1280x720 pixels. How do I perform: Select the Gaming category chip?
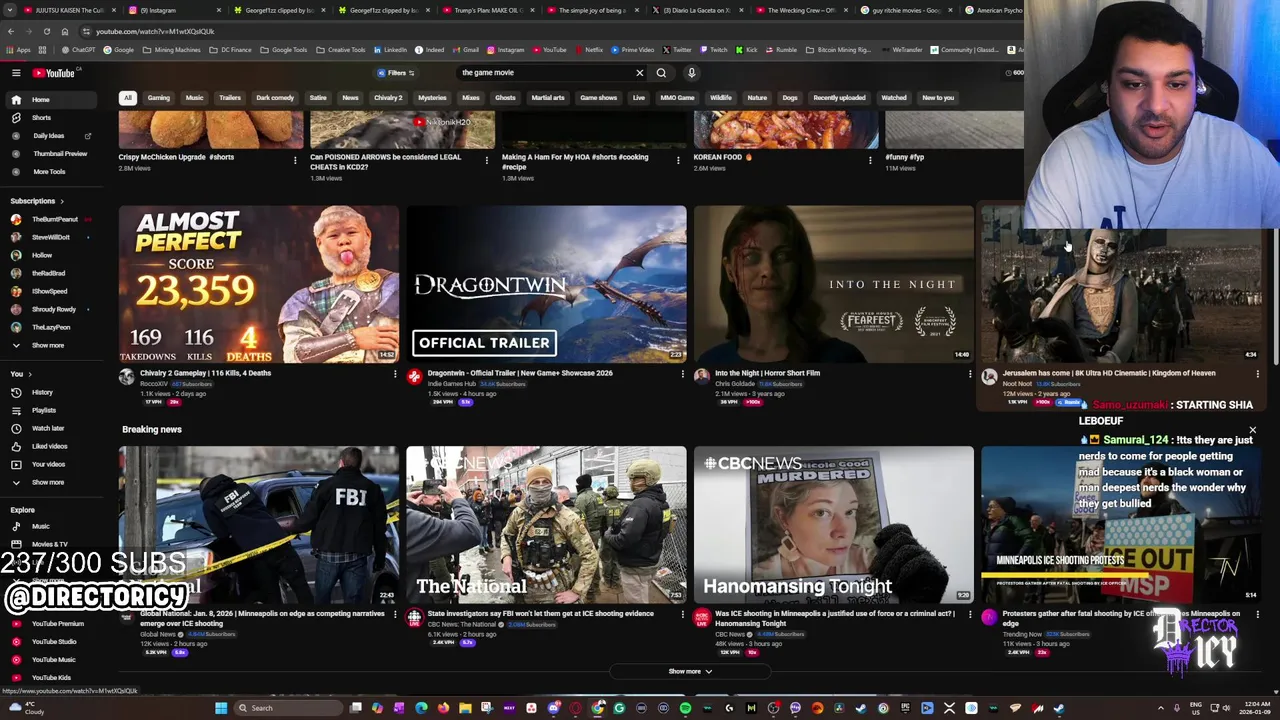158,98
